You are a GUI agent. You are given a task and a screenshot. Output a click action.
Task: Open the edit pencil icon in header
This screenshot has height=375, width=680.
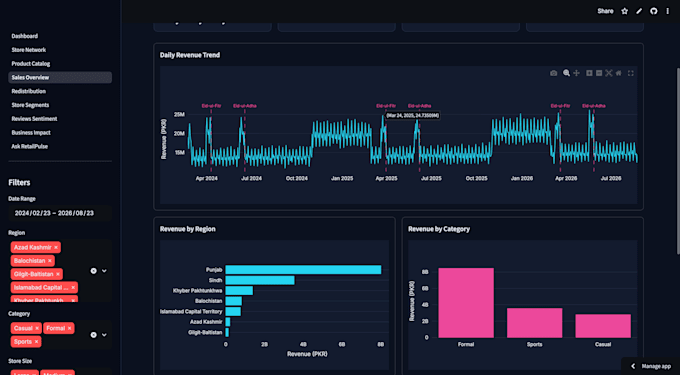(639, 11)
